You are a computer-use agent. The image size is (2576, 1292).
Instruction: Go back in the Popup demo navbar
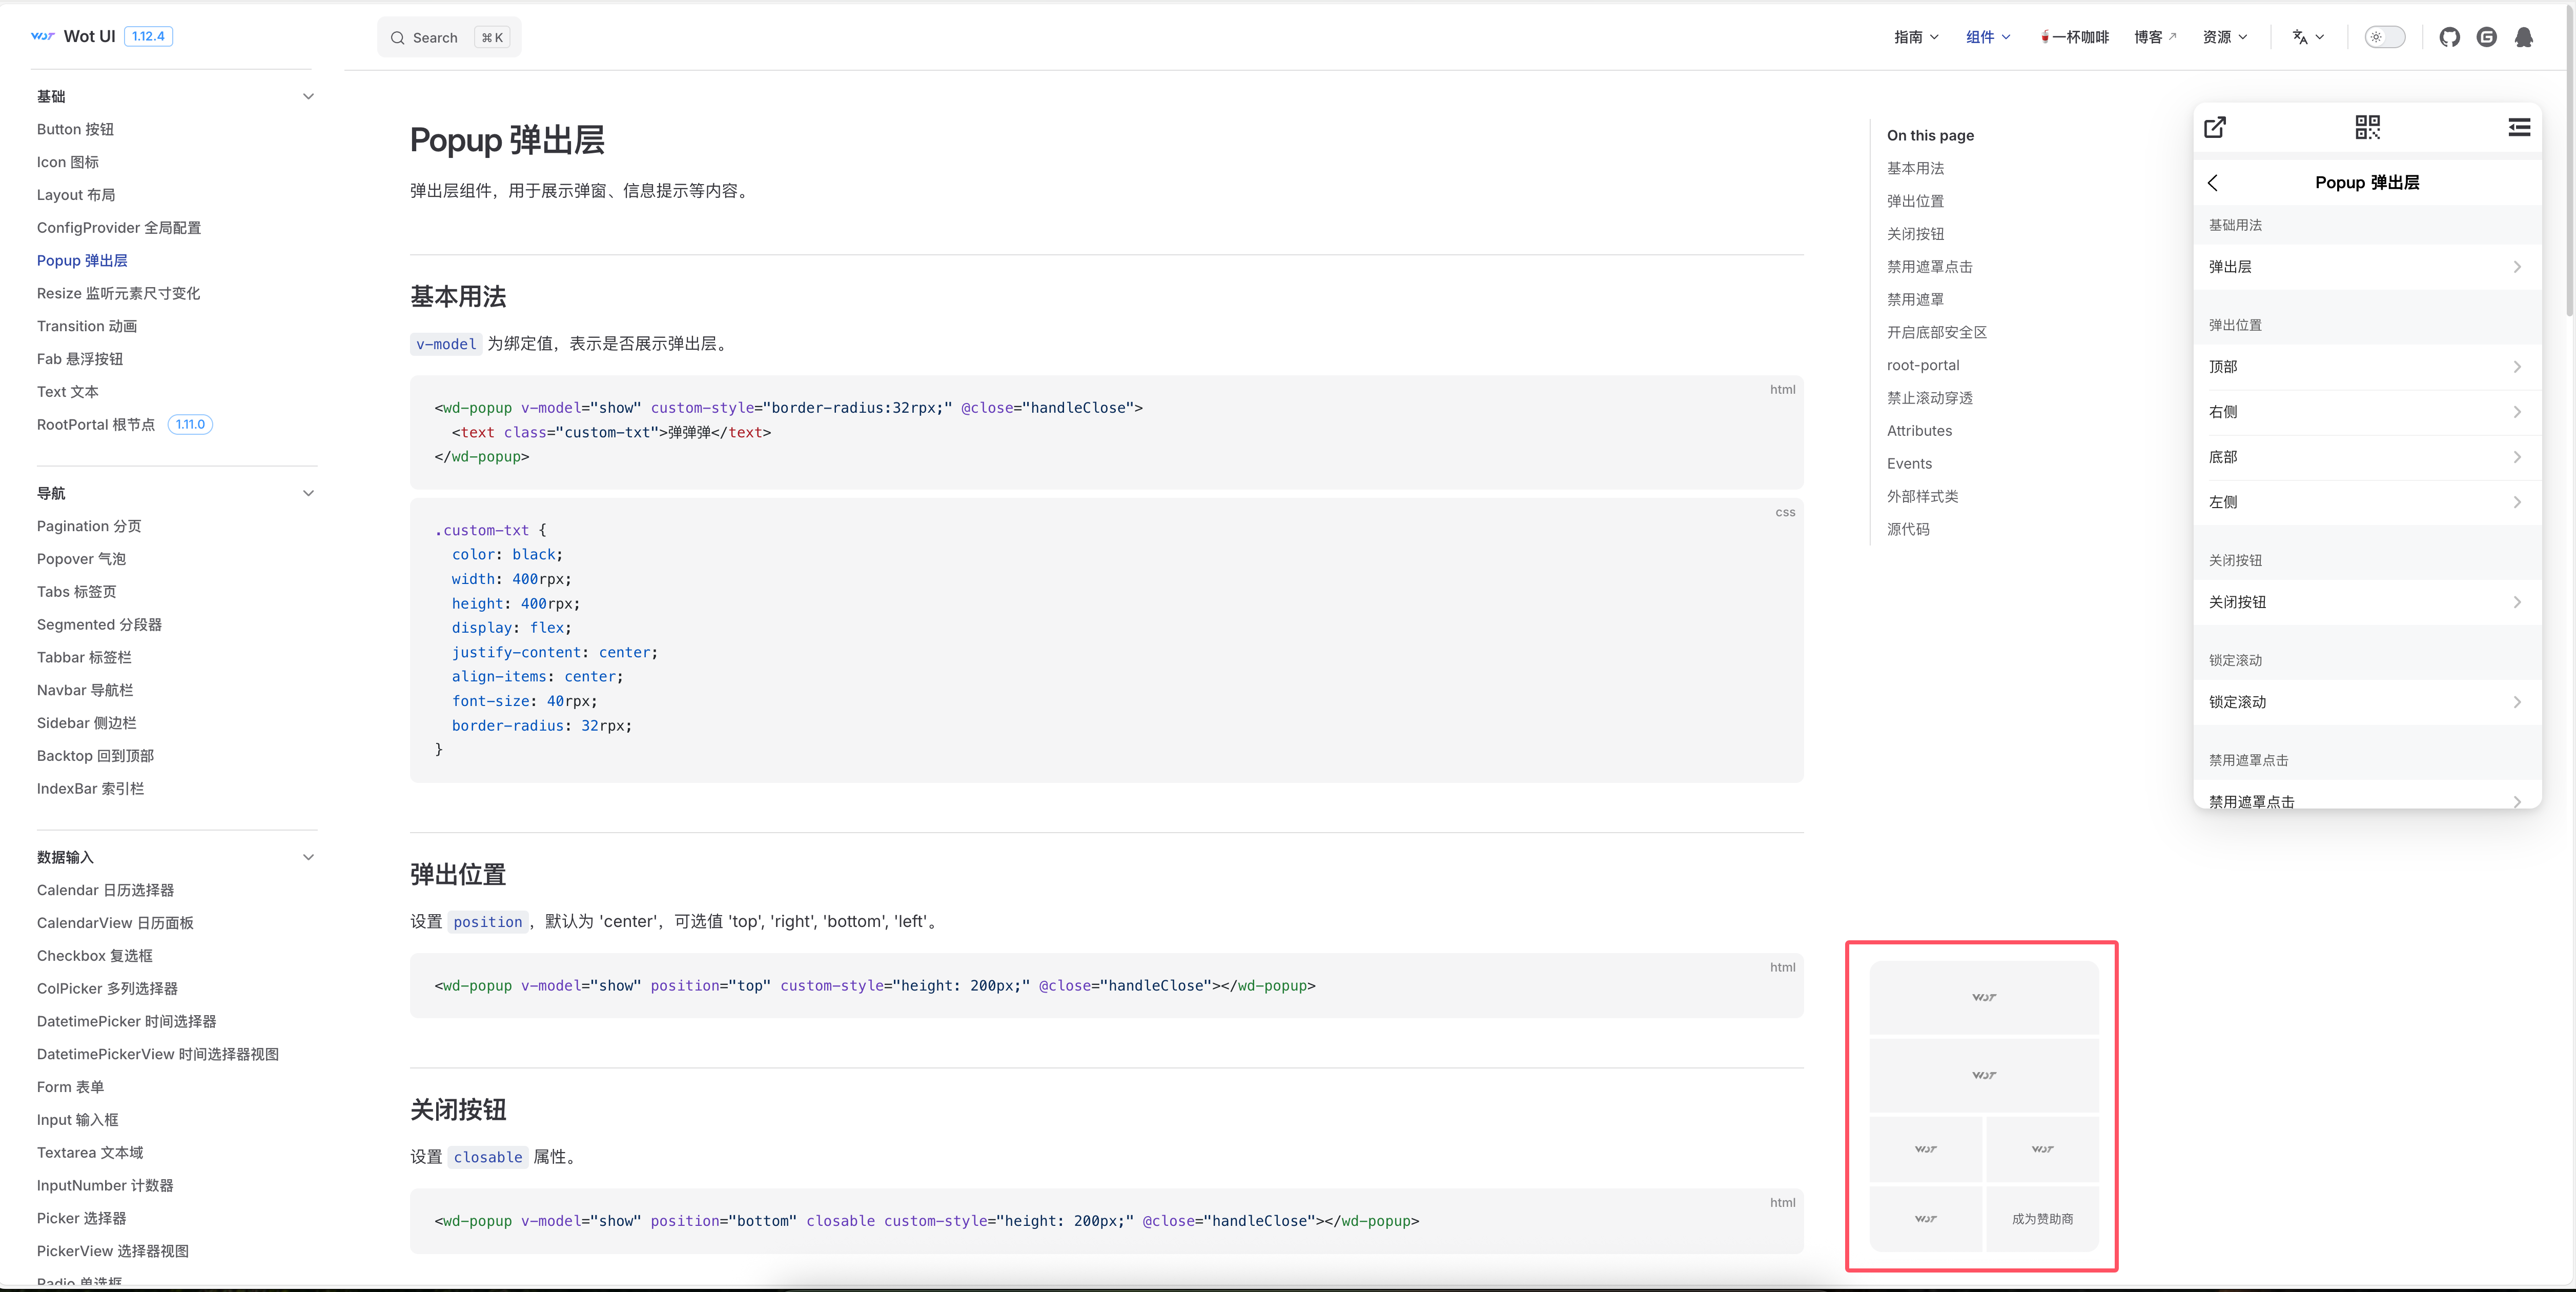pyautogui.click(x=2213, y=182)
